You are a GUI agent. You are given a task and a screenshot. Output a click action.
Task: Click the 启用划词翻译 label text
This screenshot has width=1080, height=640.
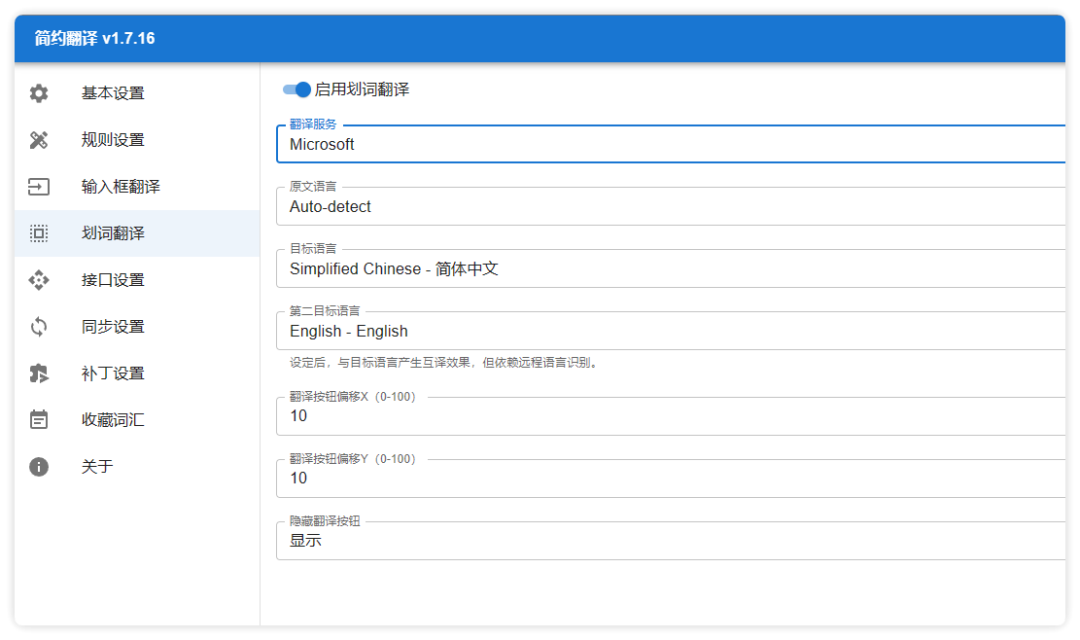[362, 90]
